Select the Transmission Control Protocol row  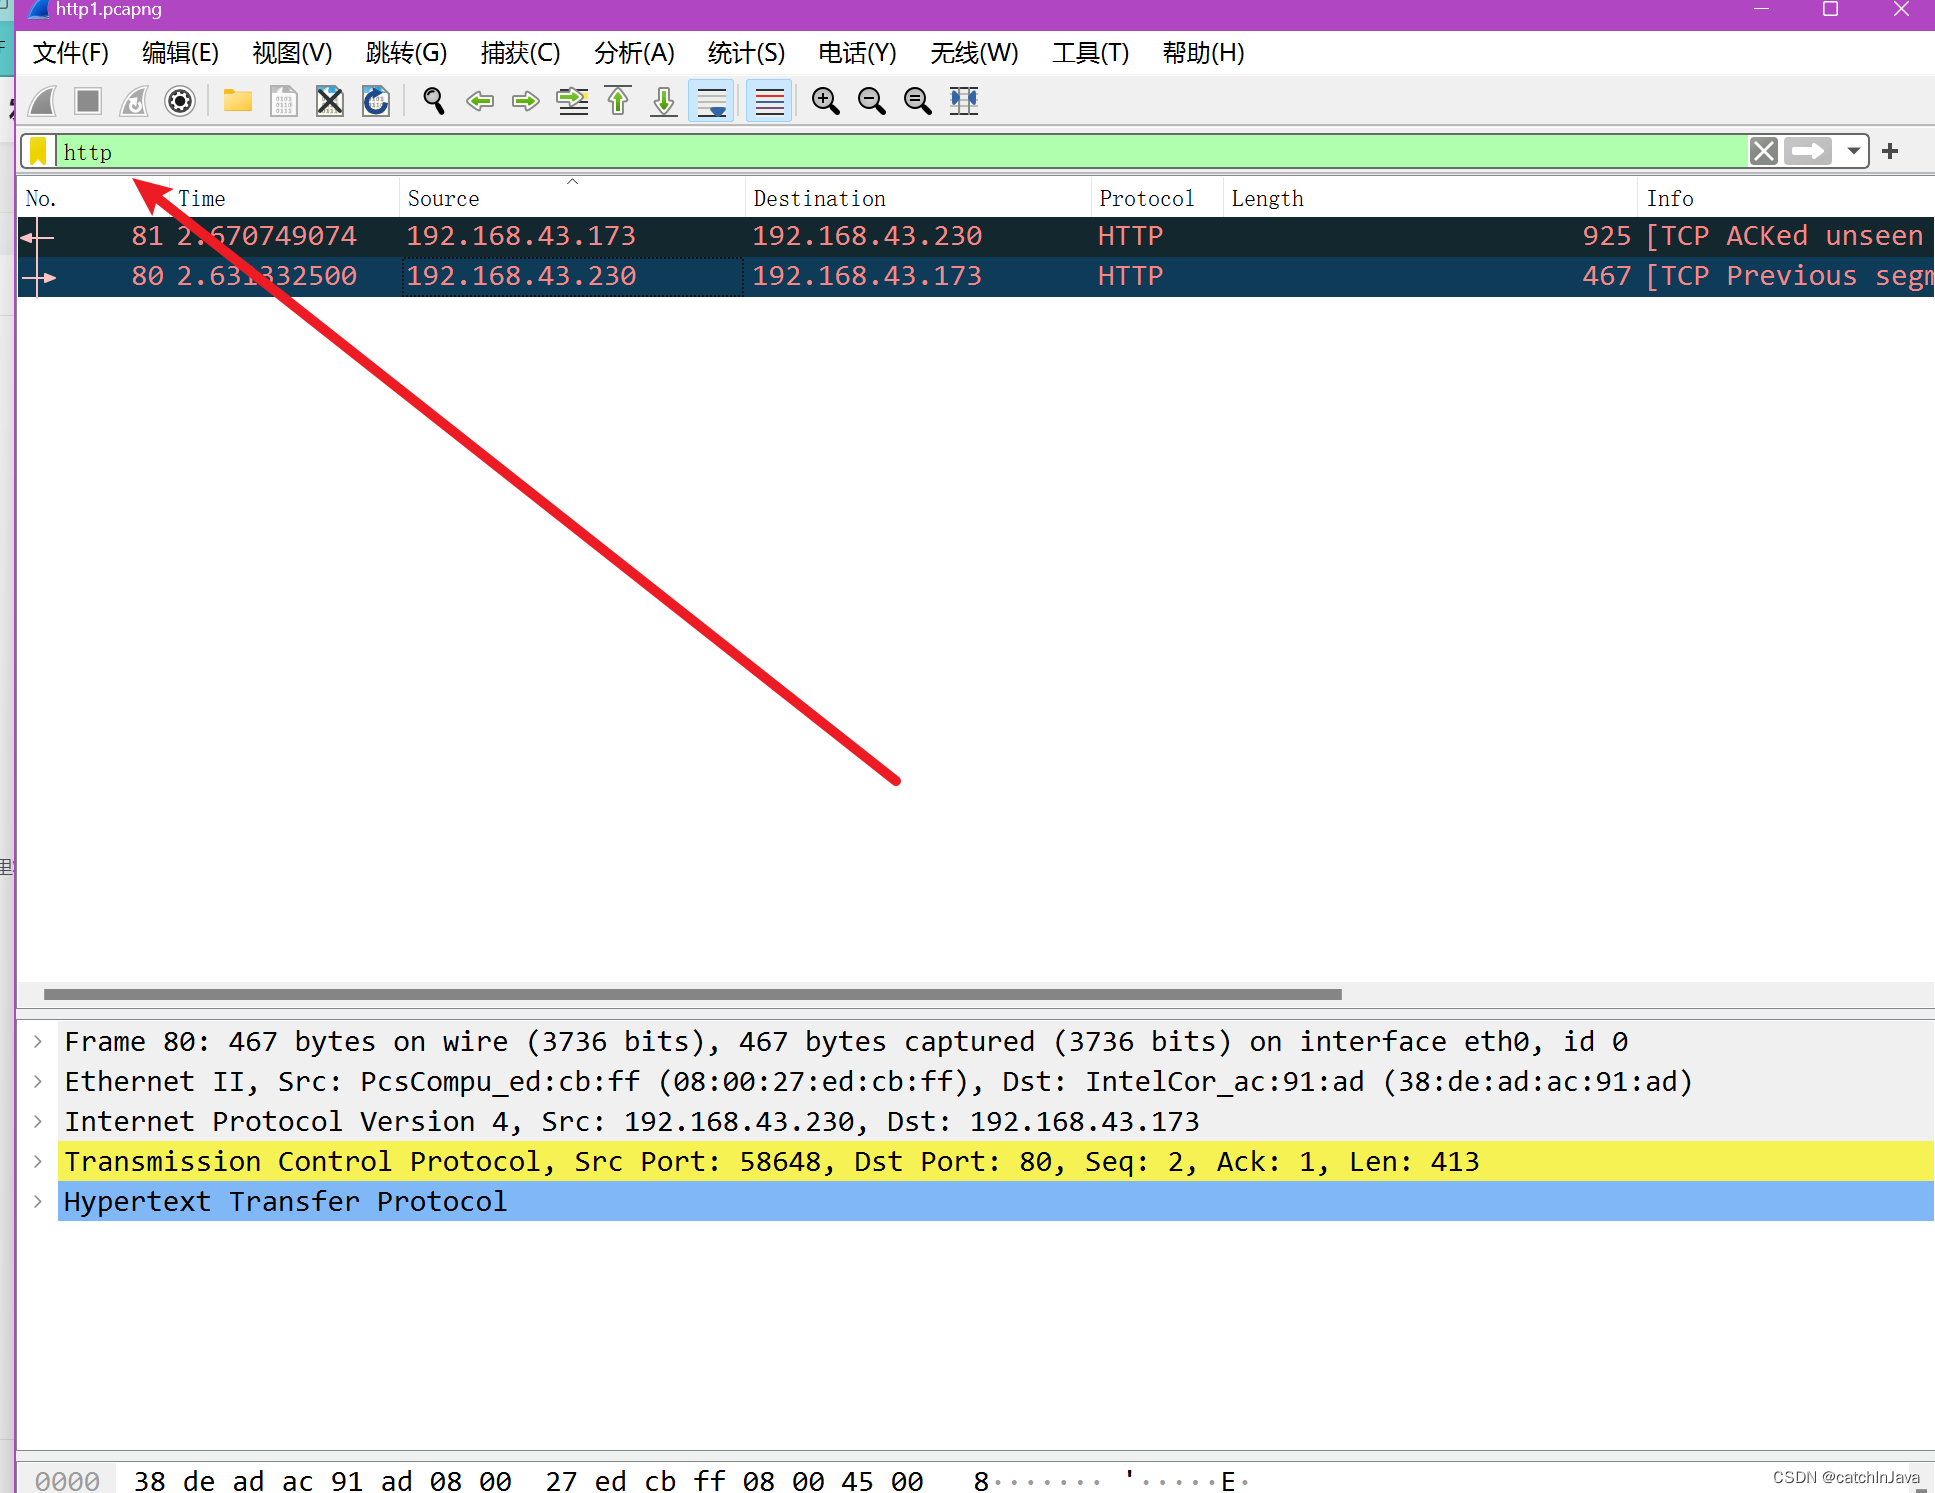995,1161
